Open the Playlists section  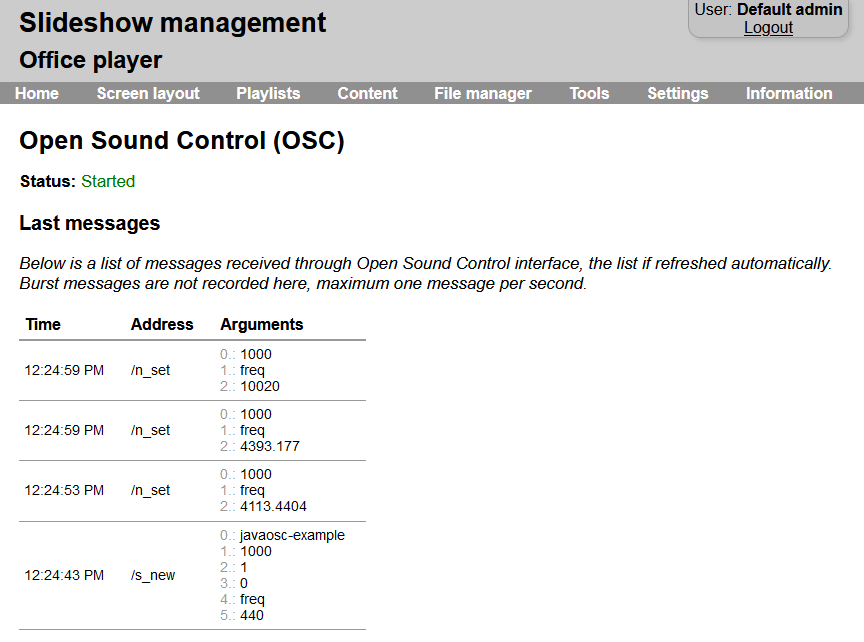(x=268, y=93)
